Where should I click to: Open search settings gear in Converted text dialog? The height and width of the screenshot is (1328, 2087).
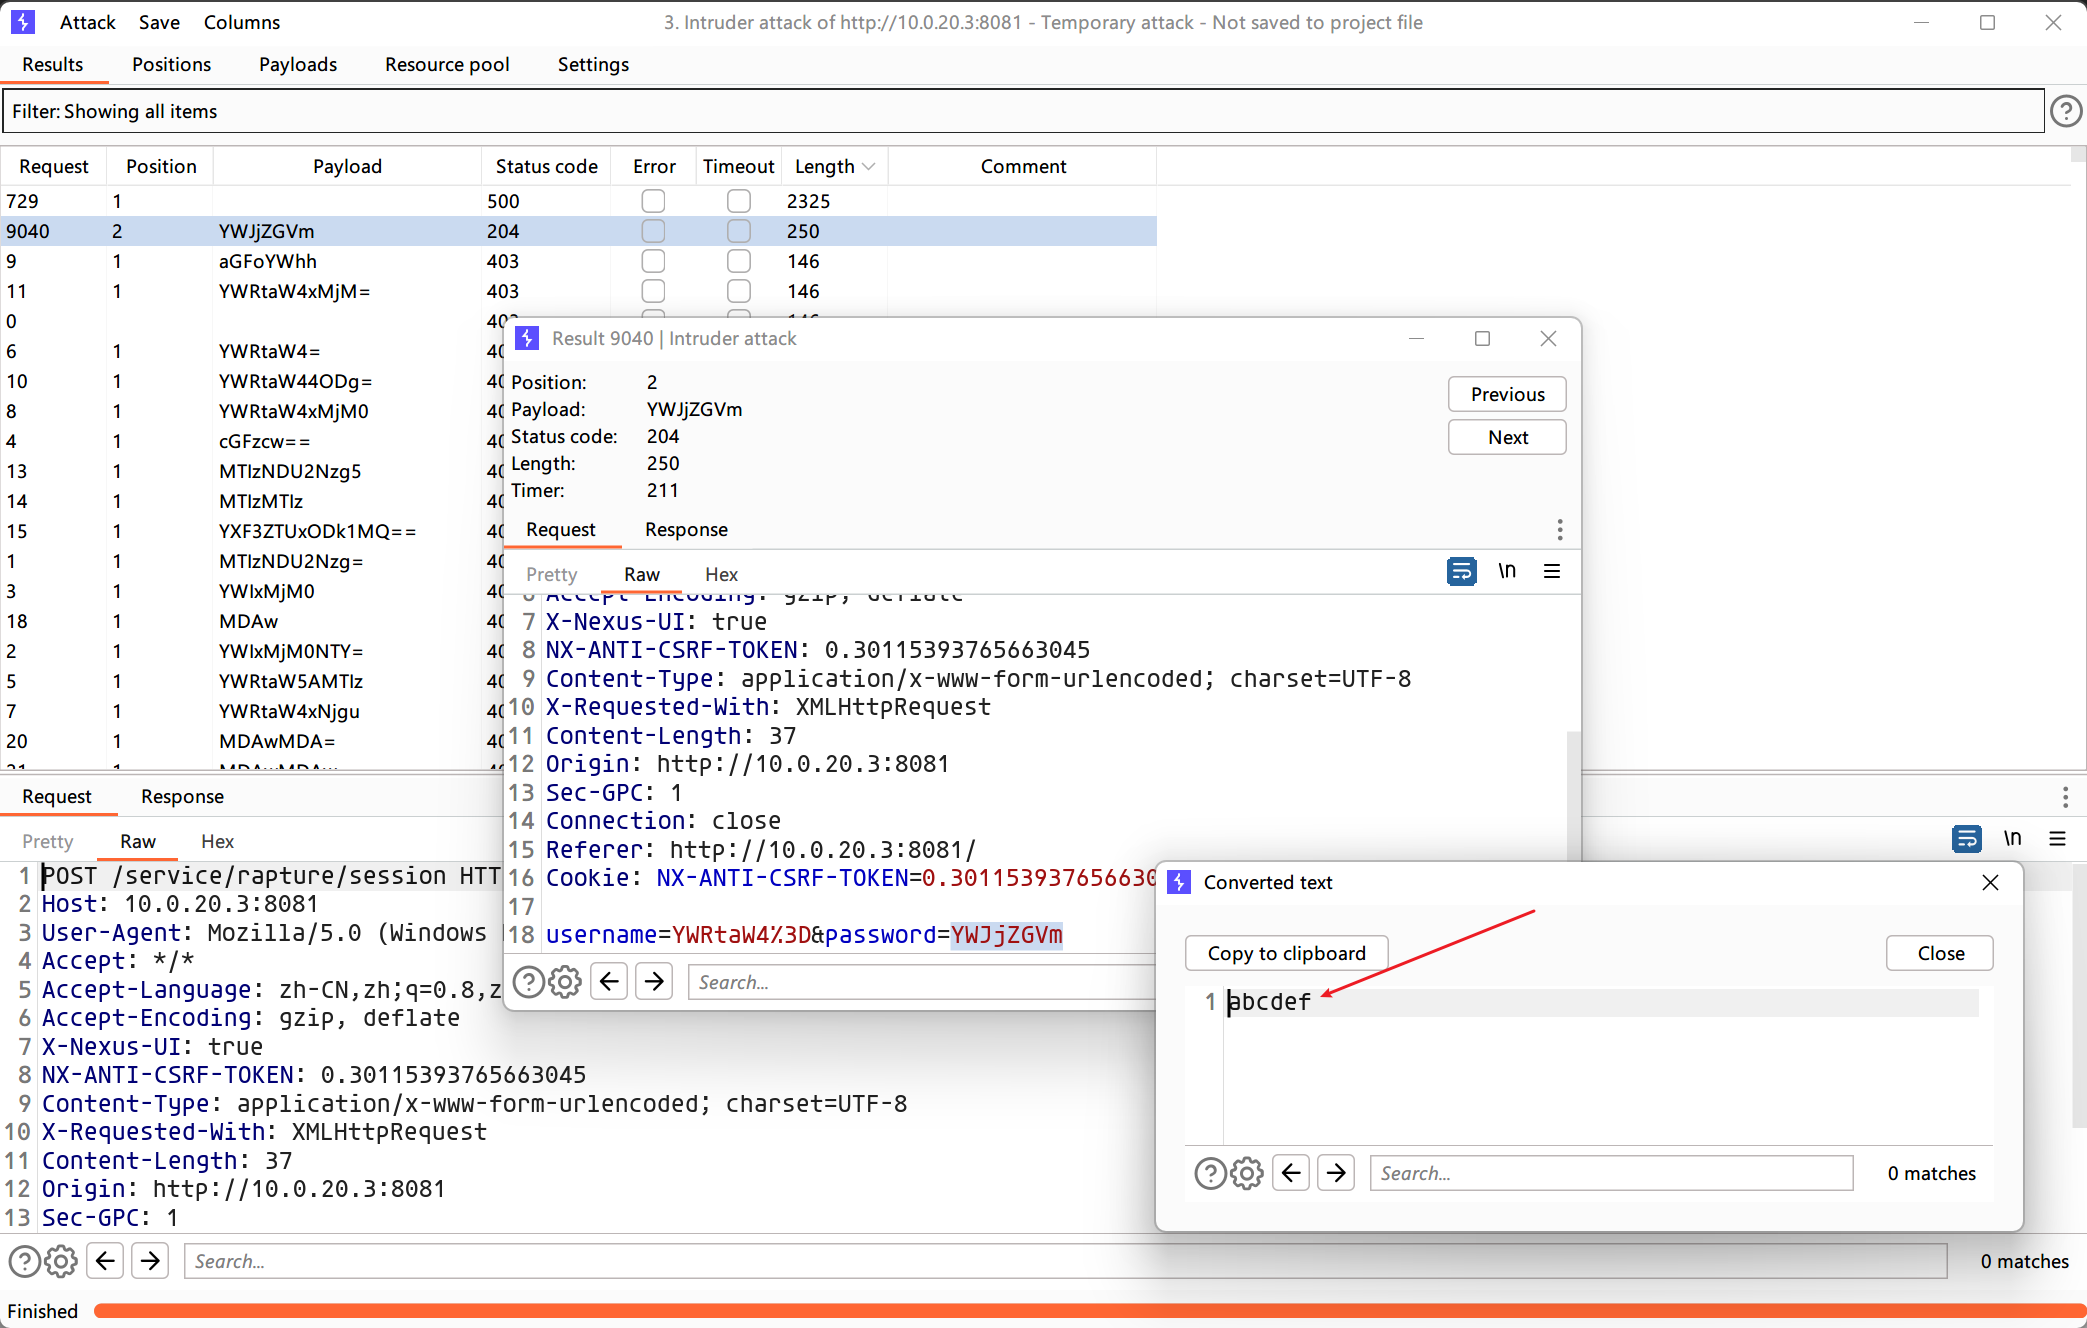tap(1247, 1173)
